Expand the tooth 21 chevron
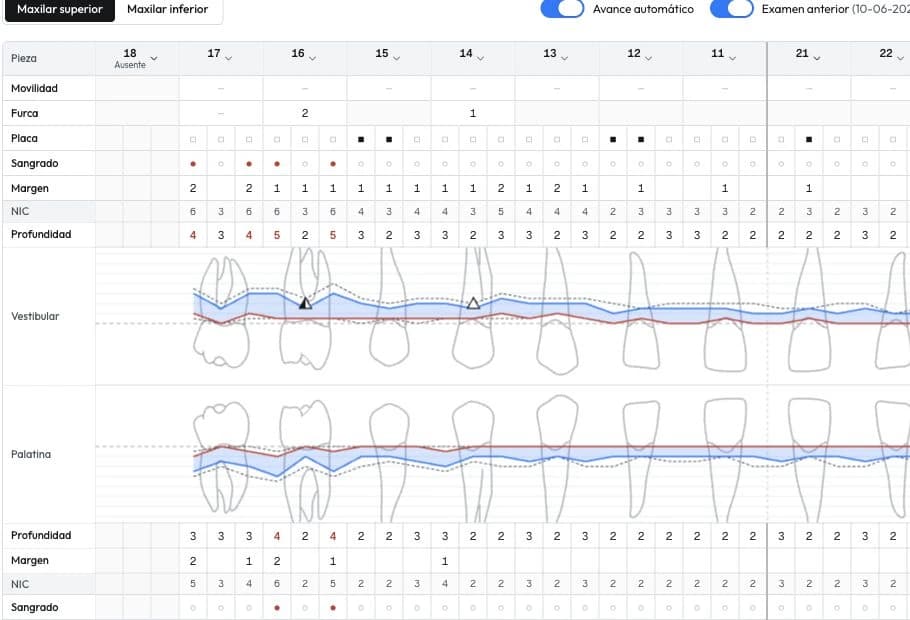Viewport: 910px width, 620px height. point(817,58)
